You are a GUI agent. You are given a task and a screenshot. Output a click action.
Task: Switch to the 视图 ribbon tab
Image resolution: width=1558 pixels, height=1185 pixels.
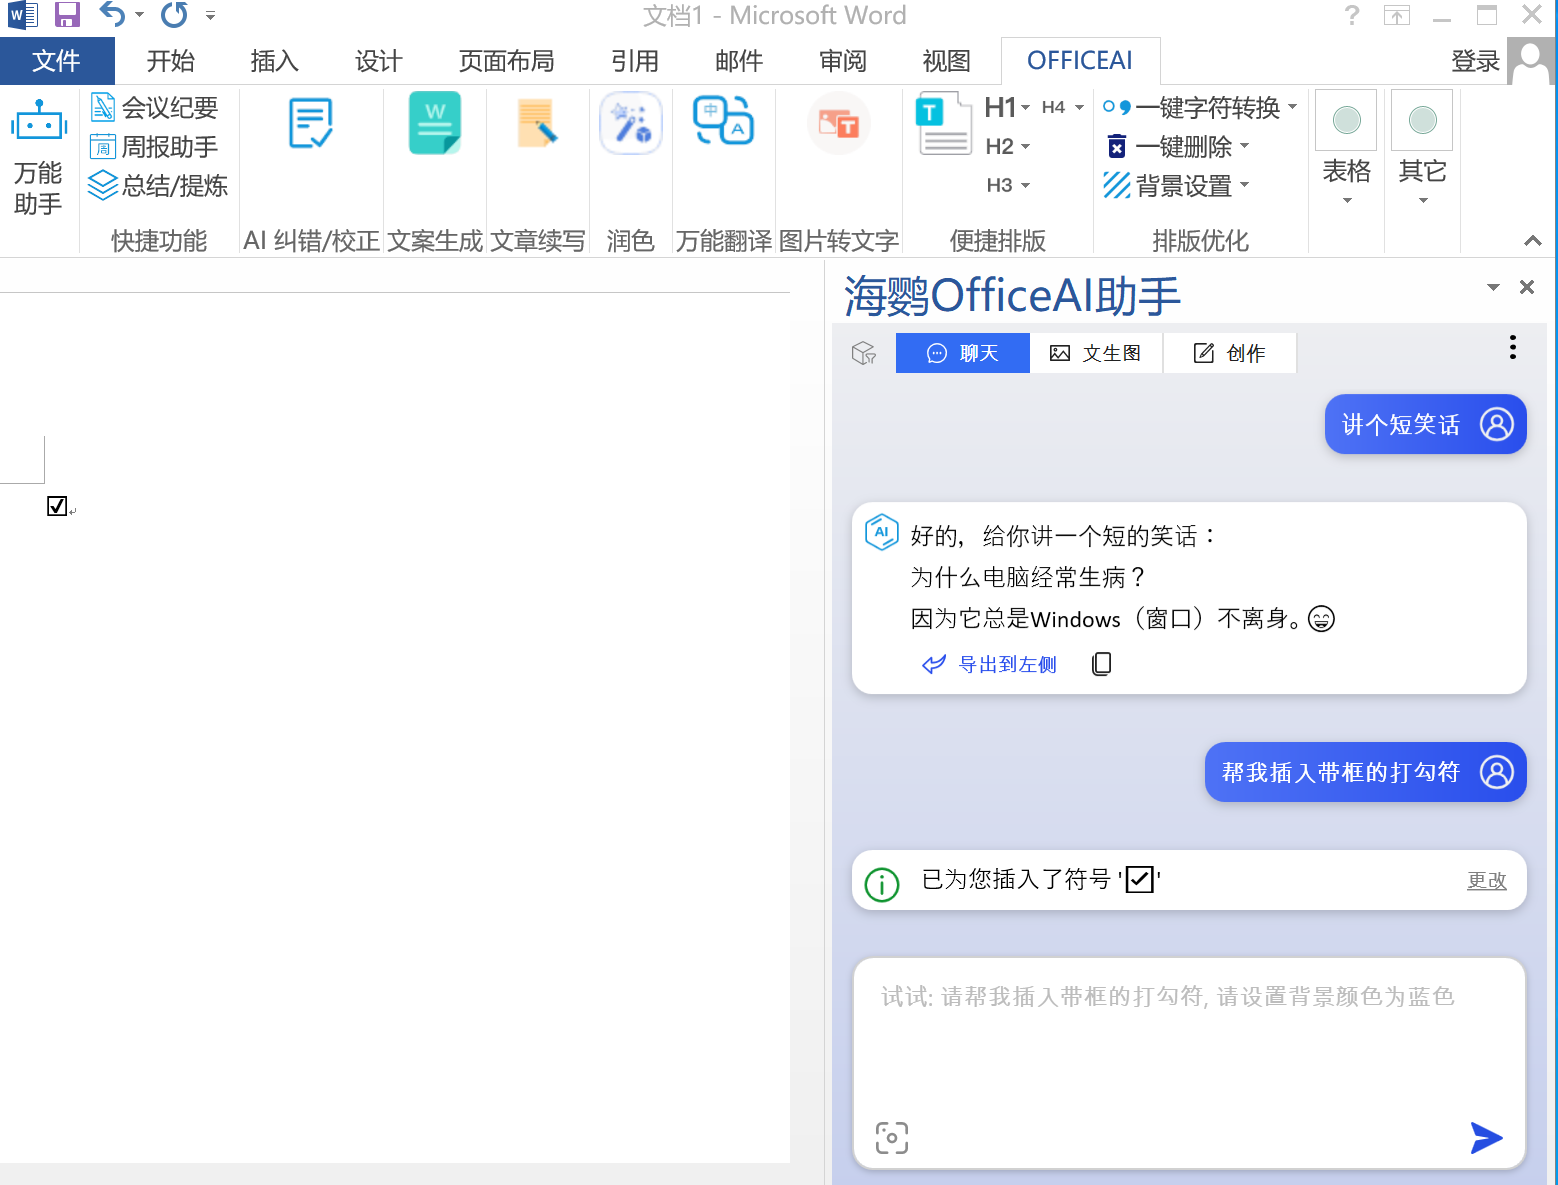click(x=947, y=61)
